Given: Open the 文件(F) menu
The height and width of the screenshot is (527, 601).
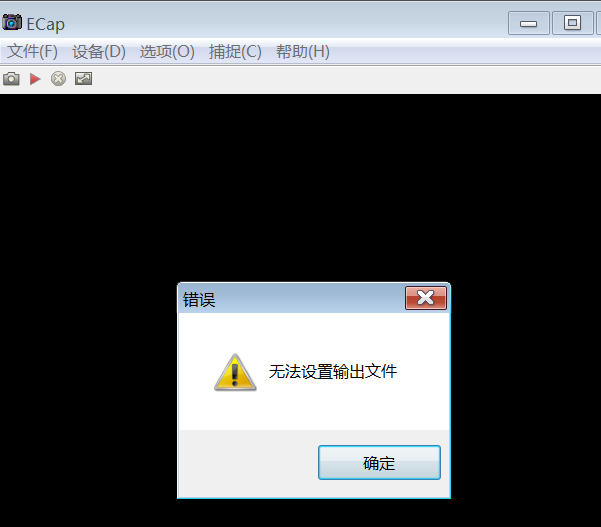Looking at the screenshot, I should click(x=33, y=52).
